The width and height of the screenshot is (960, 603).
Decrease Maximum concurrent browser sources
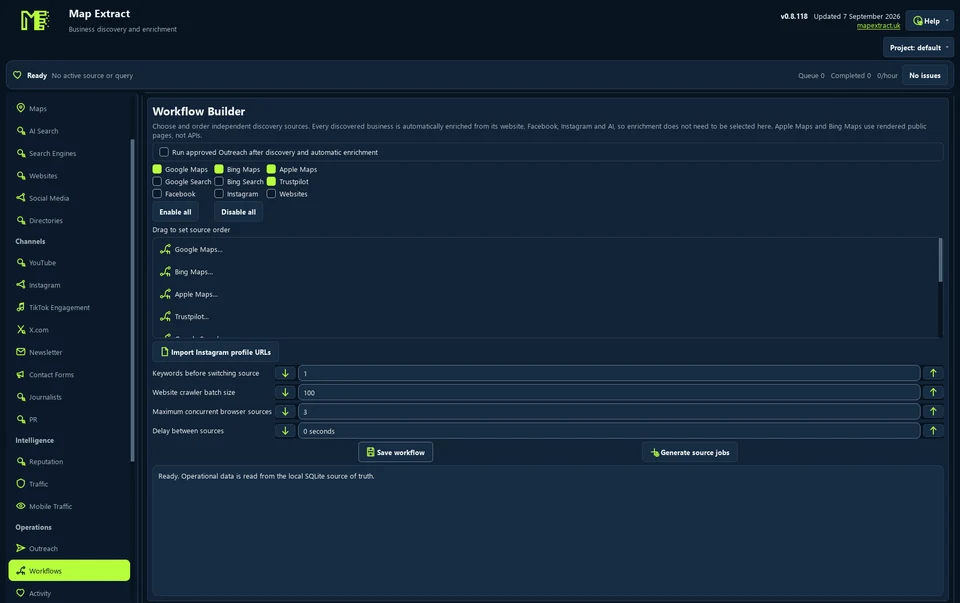click(x=285, y=411)
